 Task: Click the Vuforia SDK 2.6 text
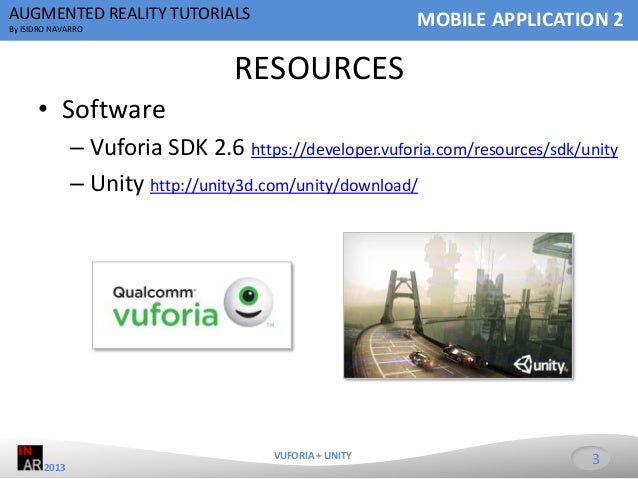point(167,147)
